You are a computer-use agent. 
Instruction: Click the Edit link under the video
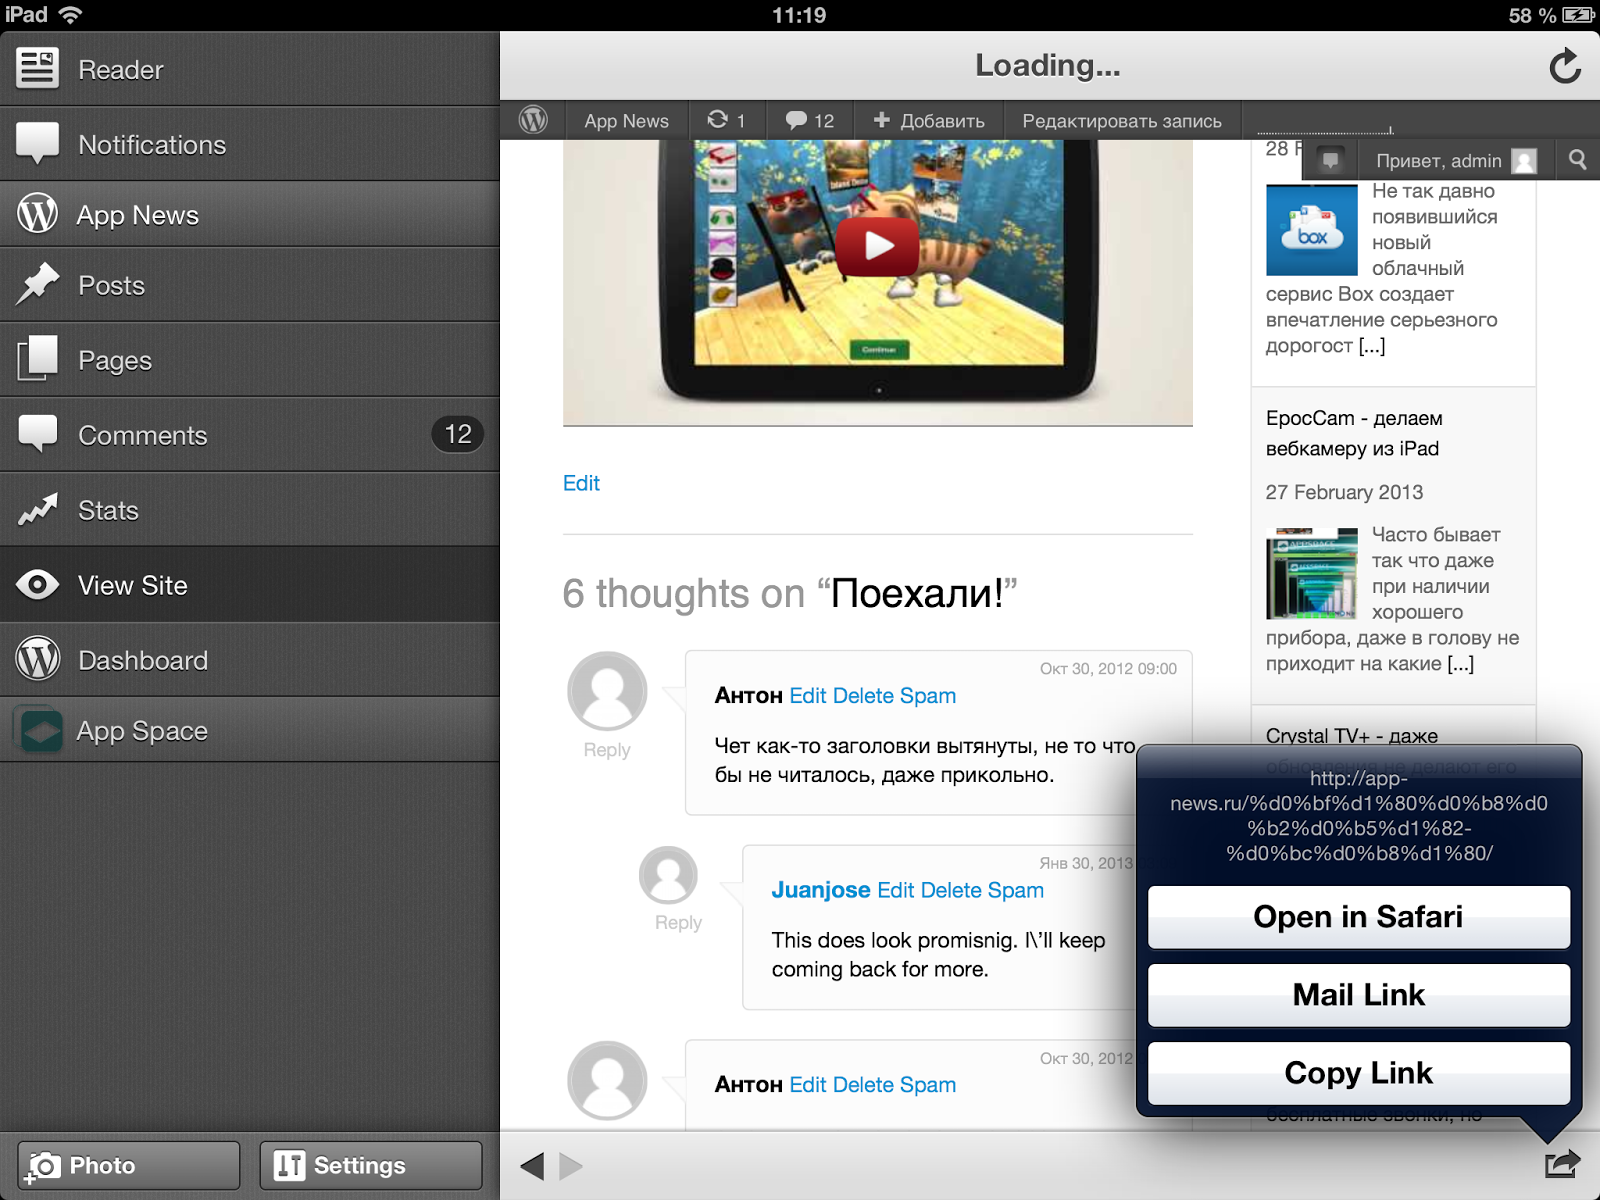tap(581, 483)
